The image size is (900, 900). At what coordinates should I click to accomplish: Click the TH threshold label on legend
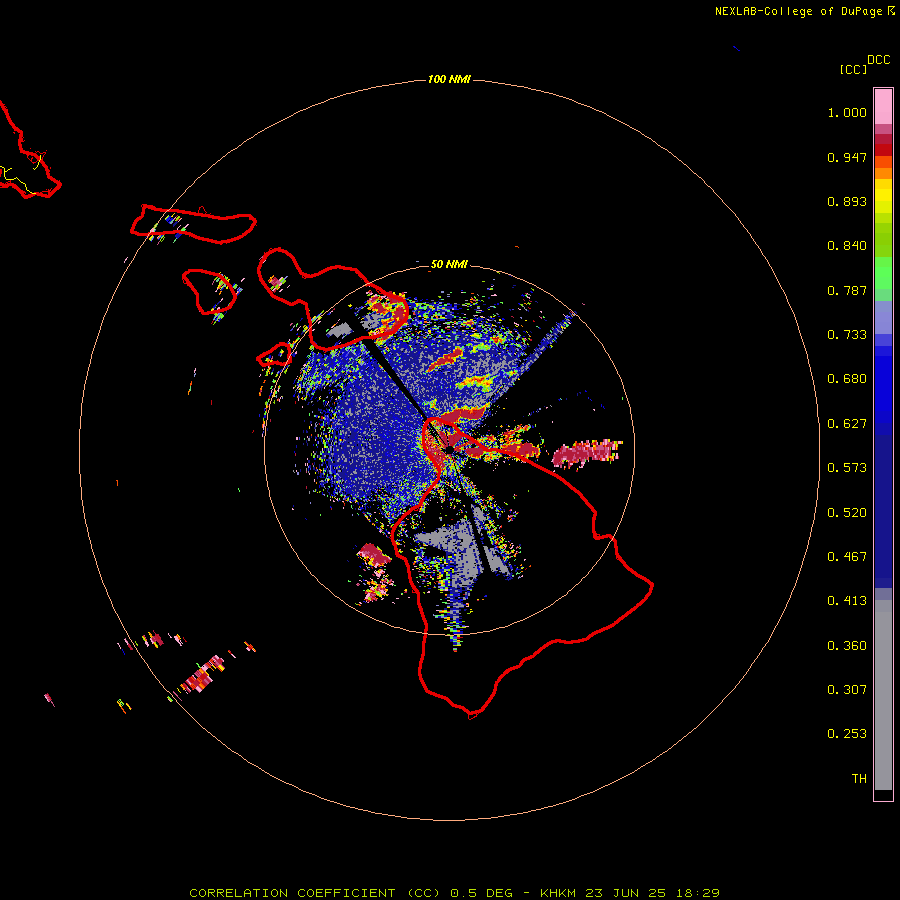859,779
